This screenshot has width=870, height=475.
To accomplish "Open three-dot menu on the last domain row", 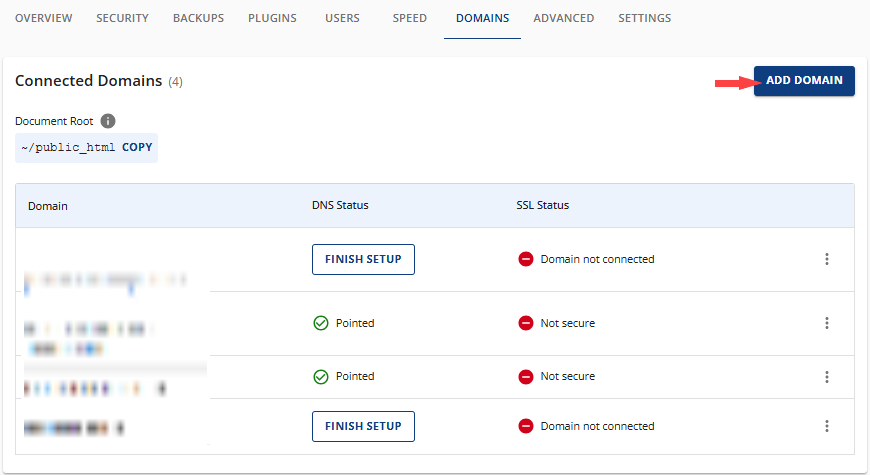I will [x=827, y=426].
